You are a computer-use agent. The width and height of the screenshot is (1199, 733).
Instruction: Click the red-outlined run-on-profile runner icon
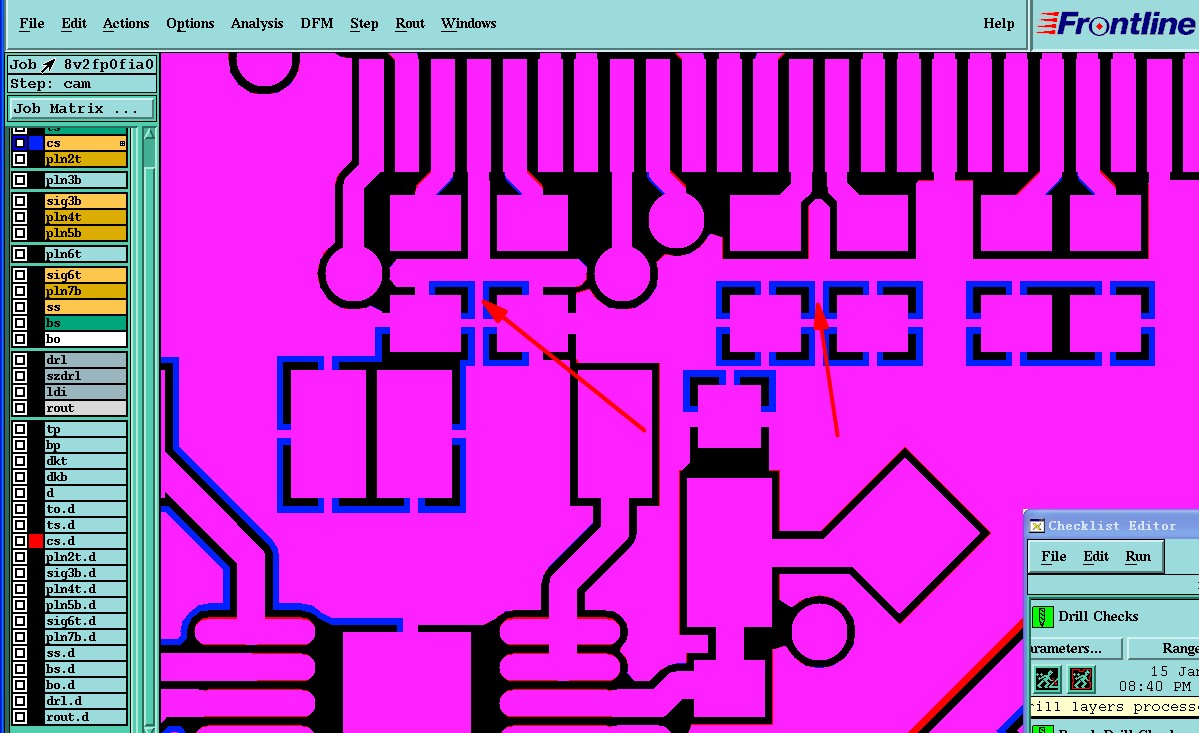1080,679
